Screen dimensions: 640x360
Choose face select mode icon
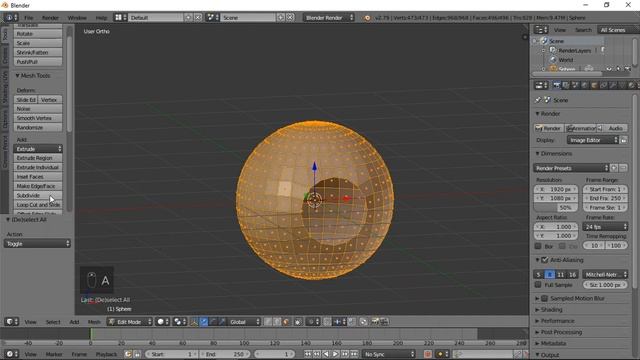pyautogui.click(x=286, y=322)
